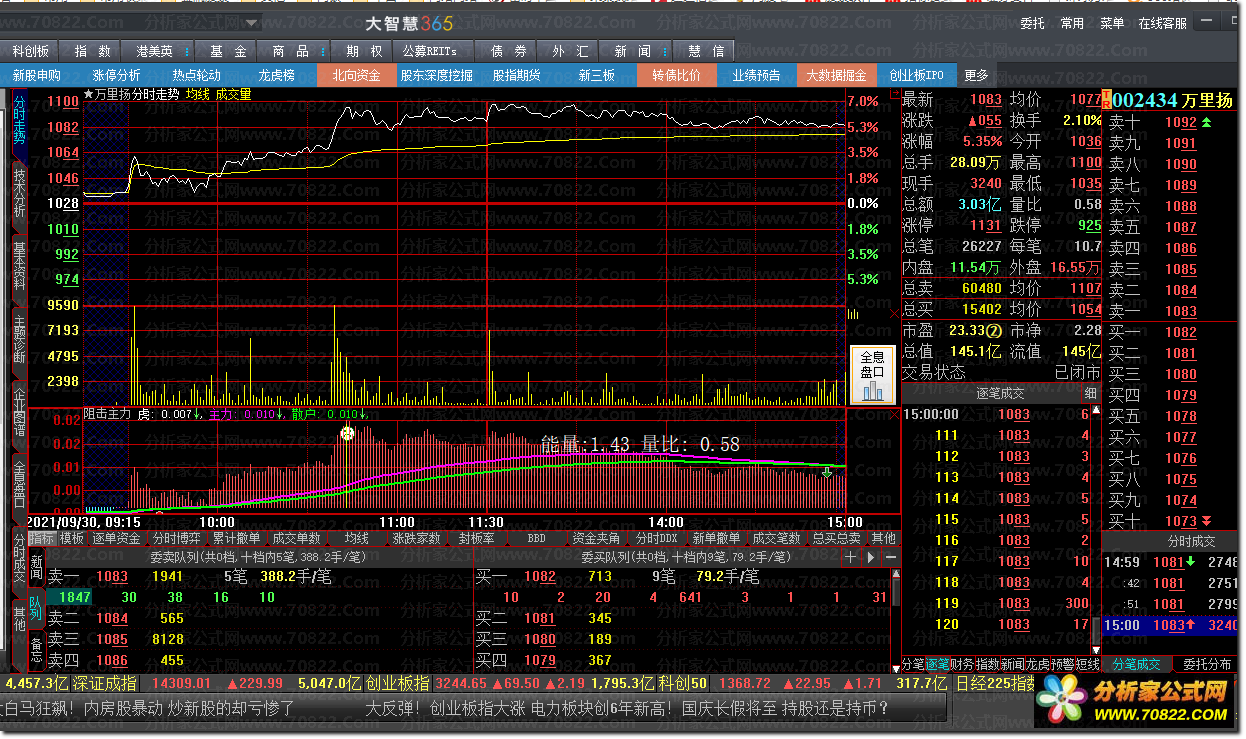1246x739 pixels.
Task: Select the 财务 tab under 逐笔成交
Action: click(x=962, y=664)
